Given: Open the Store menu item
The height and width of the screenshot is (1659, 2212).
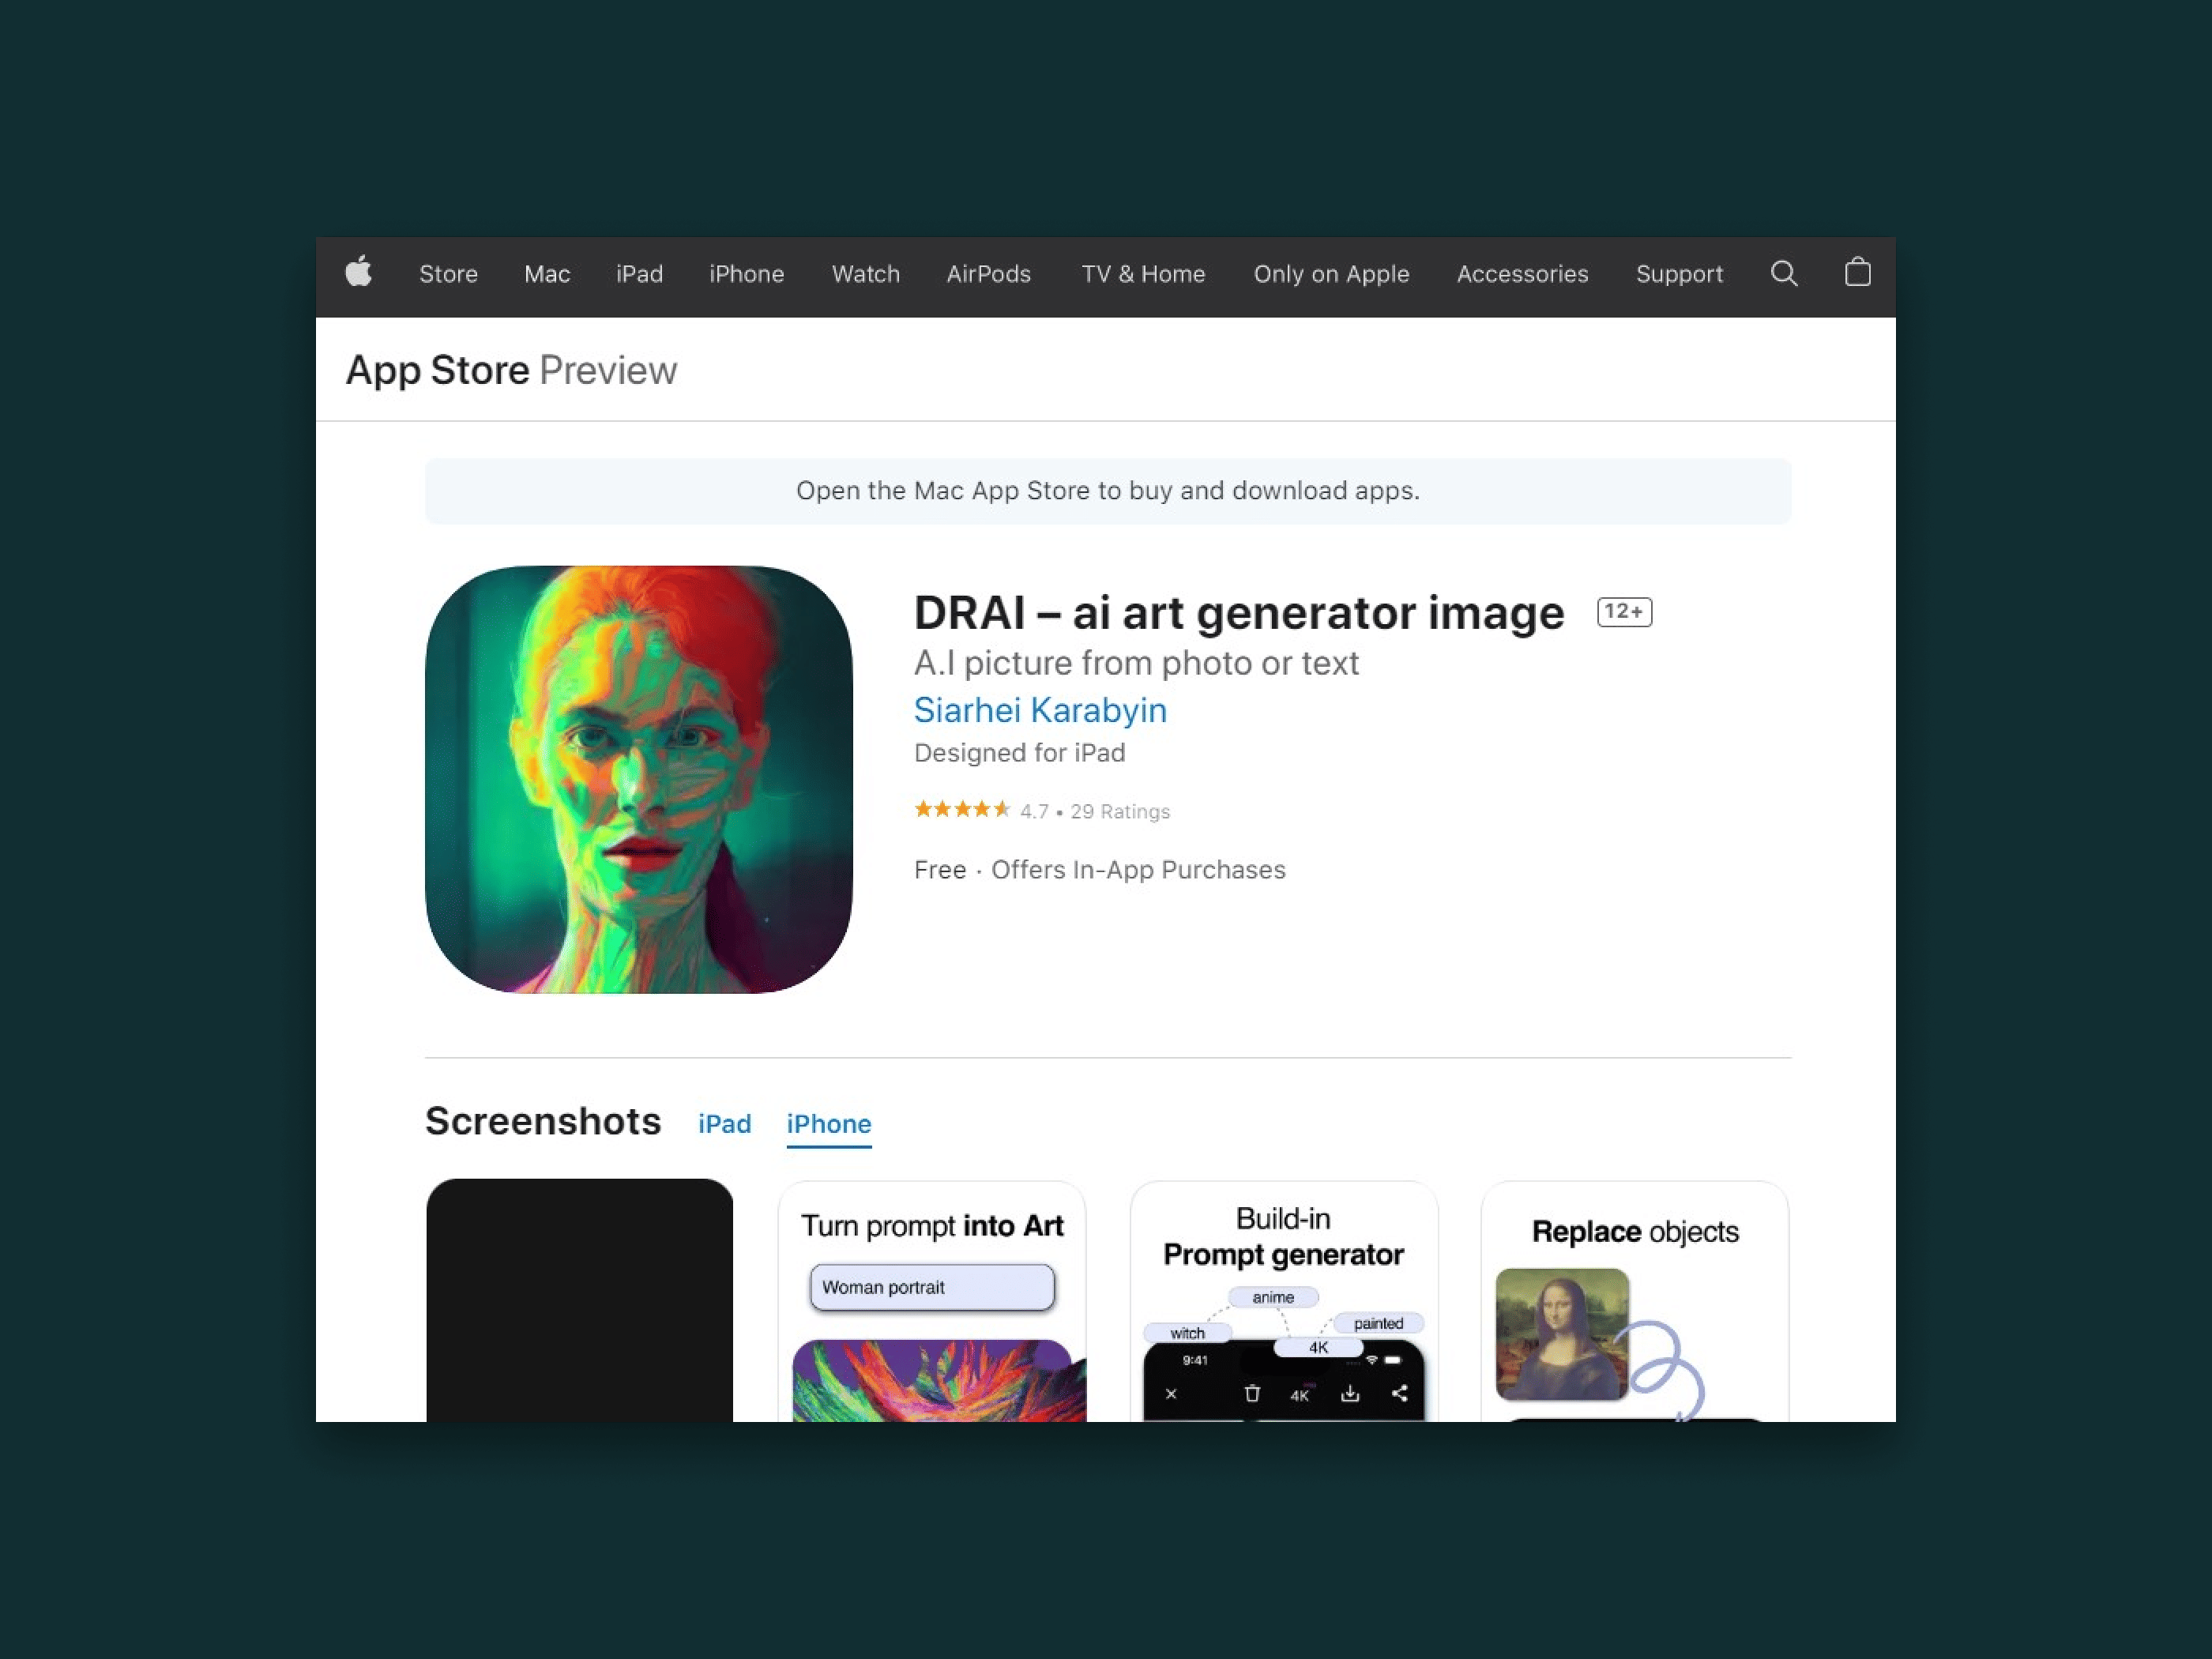Looking at the screenshot, I should pyautogui.click(x=448, y=274).
